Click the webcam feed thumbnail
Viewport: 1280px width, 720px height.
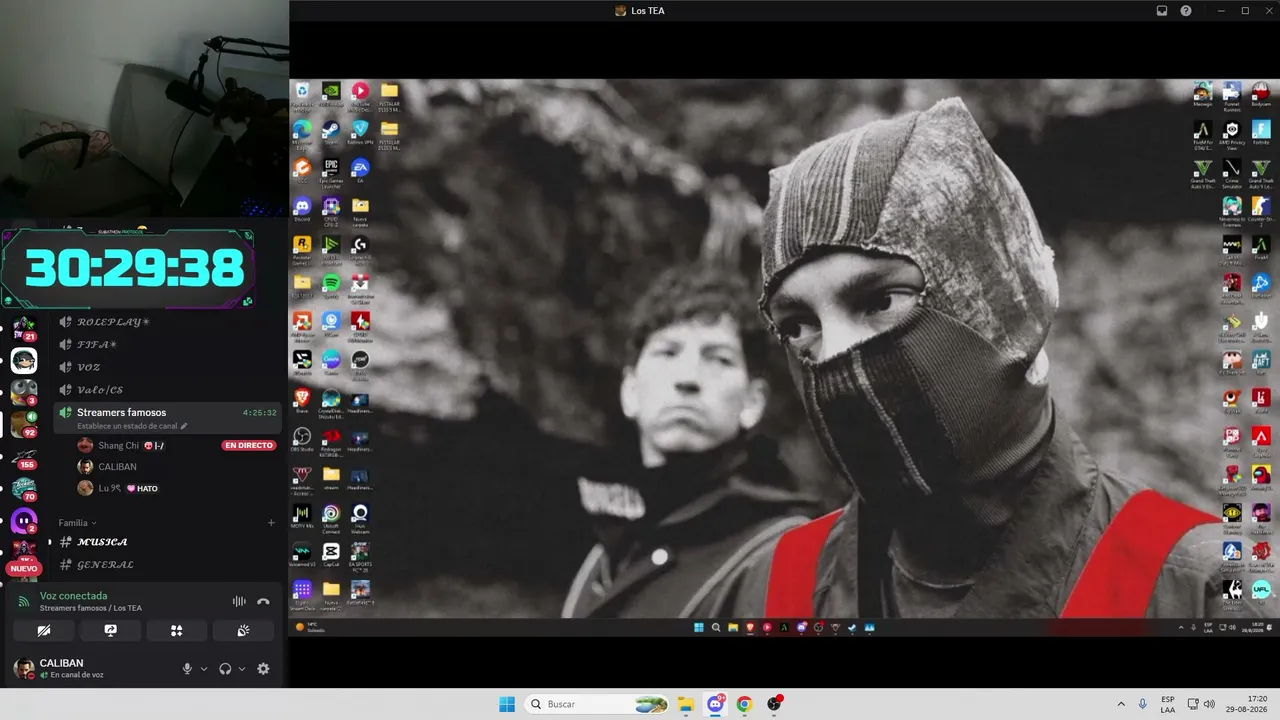(144, 108)
